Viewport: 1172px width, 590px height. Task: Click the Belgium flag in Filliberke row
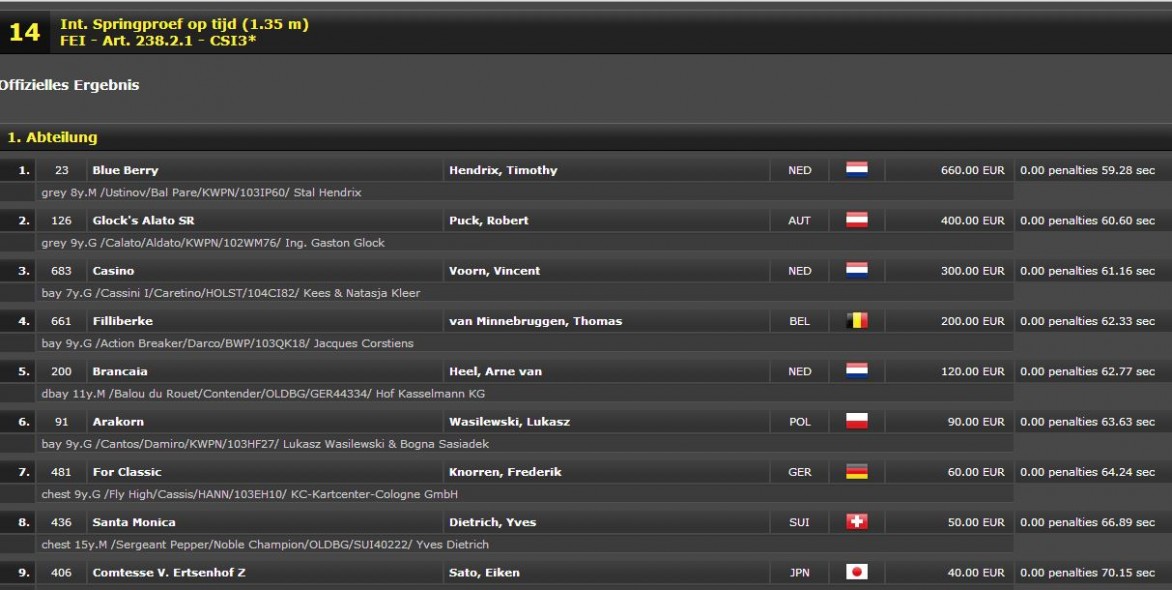coord(857,321)
